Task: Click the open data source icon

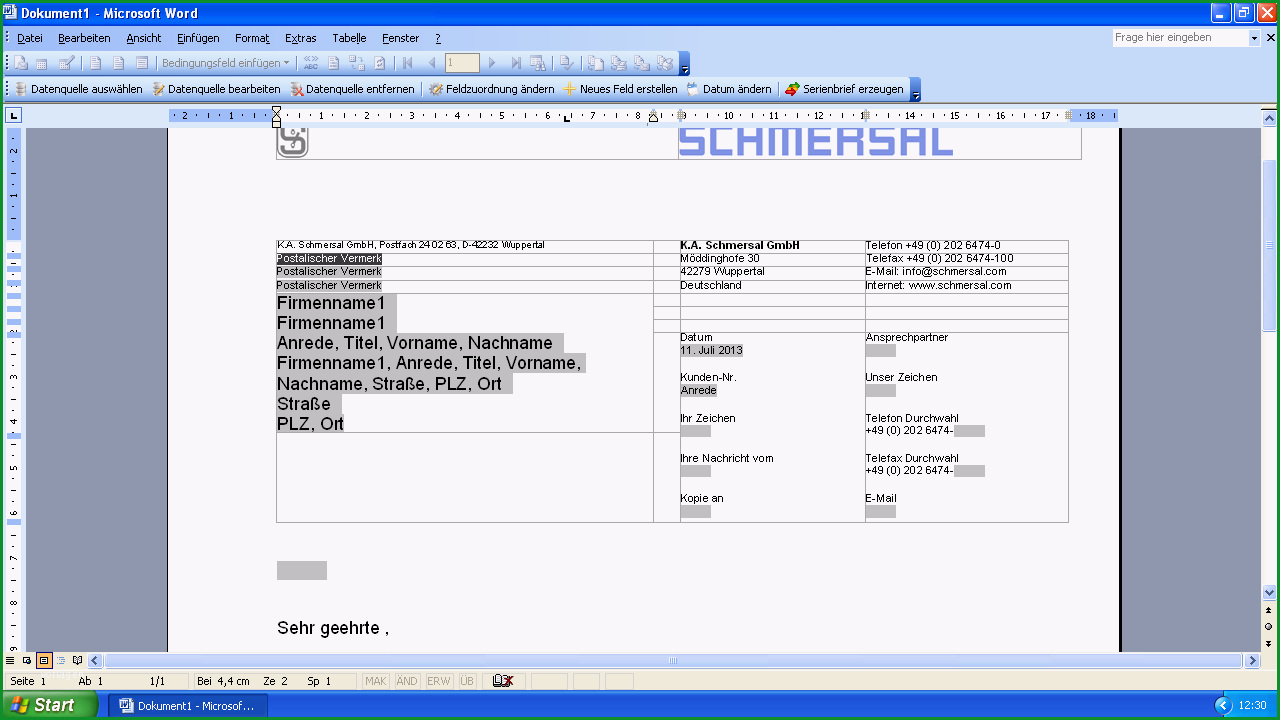Action: click(41, 63)
